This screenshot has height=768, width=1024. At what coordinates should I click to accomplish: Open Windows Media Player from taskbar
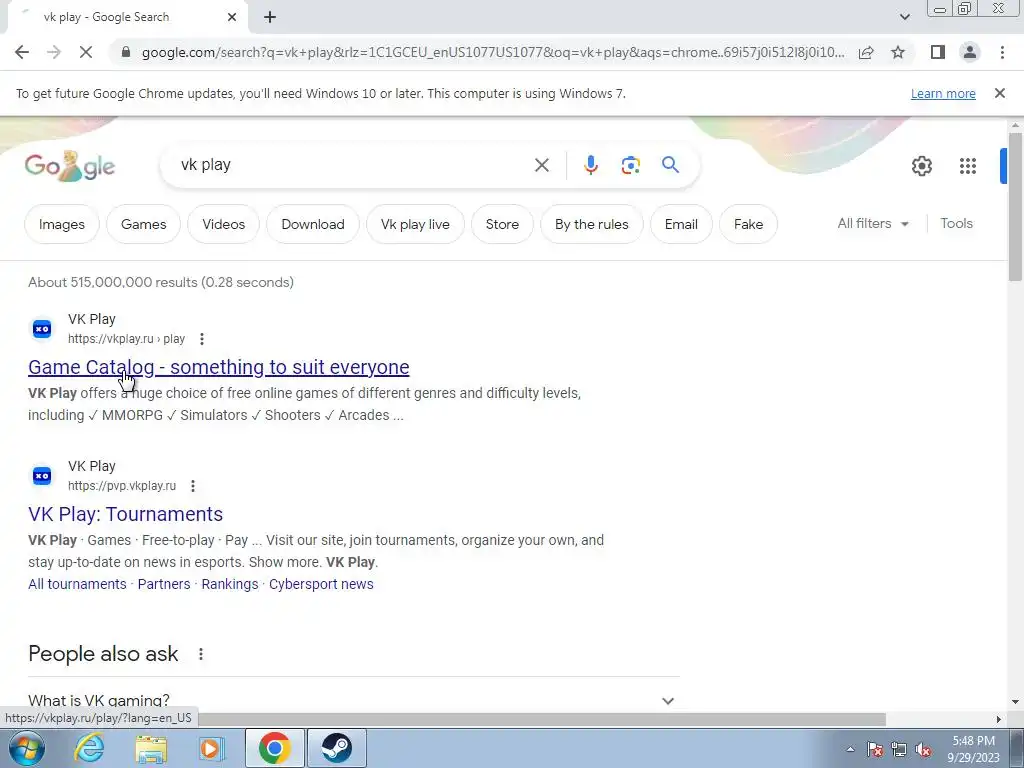(212, 748)
